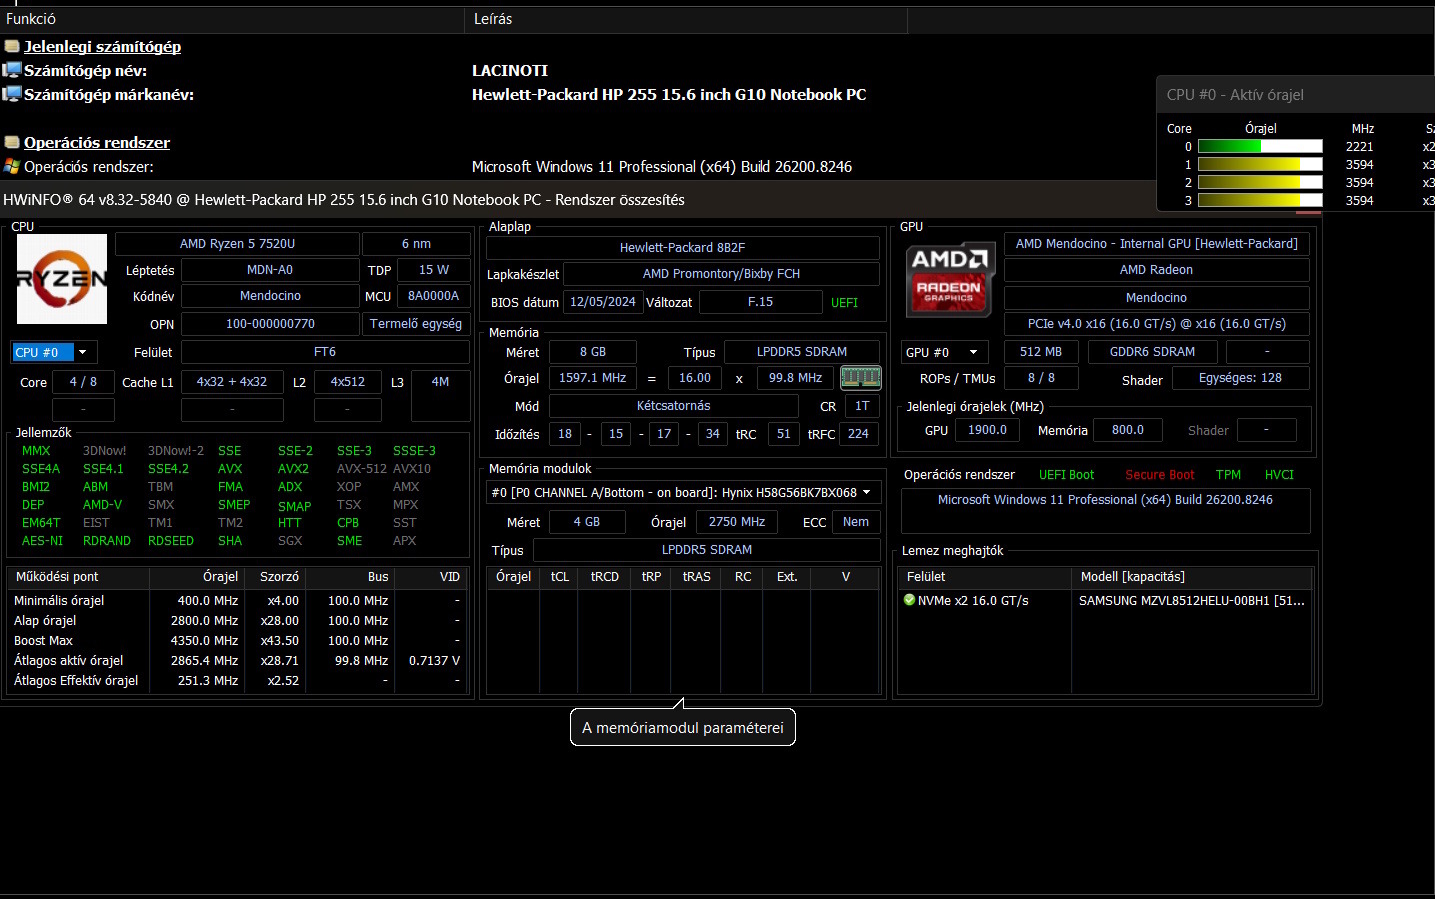The height and width of the screenshot is (899, 1435).
Task: Click the Core 0 clock bar
Action: click(1260, 146)
